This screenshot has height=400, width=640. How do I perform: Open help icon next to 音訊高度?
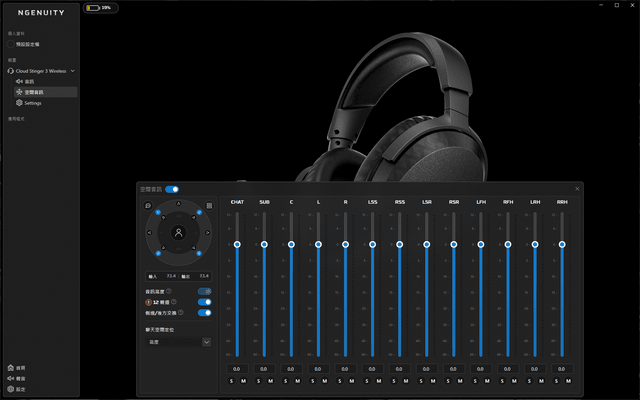(169, 291)
